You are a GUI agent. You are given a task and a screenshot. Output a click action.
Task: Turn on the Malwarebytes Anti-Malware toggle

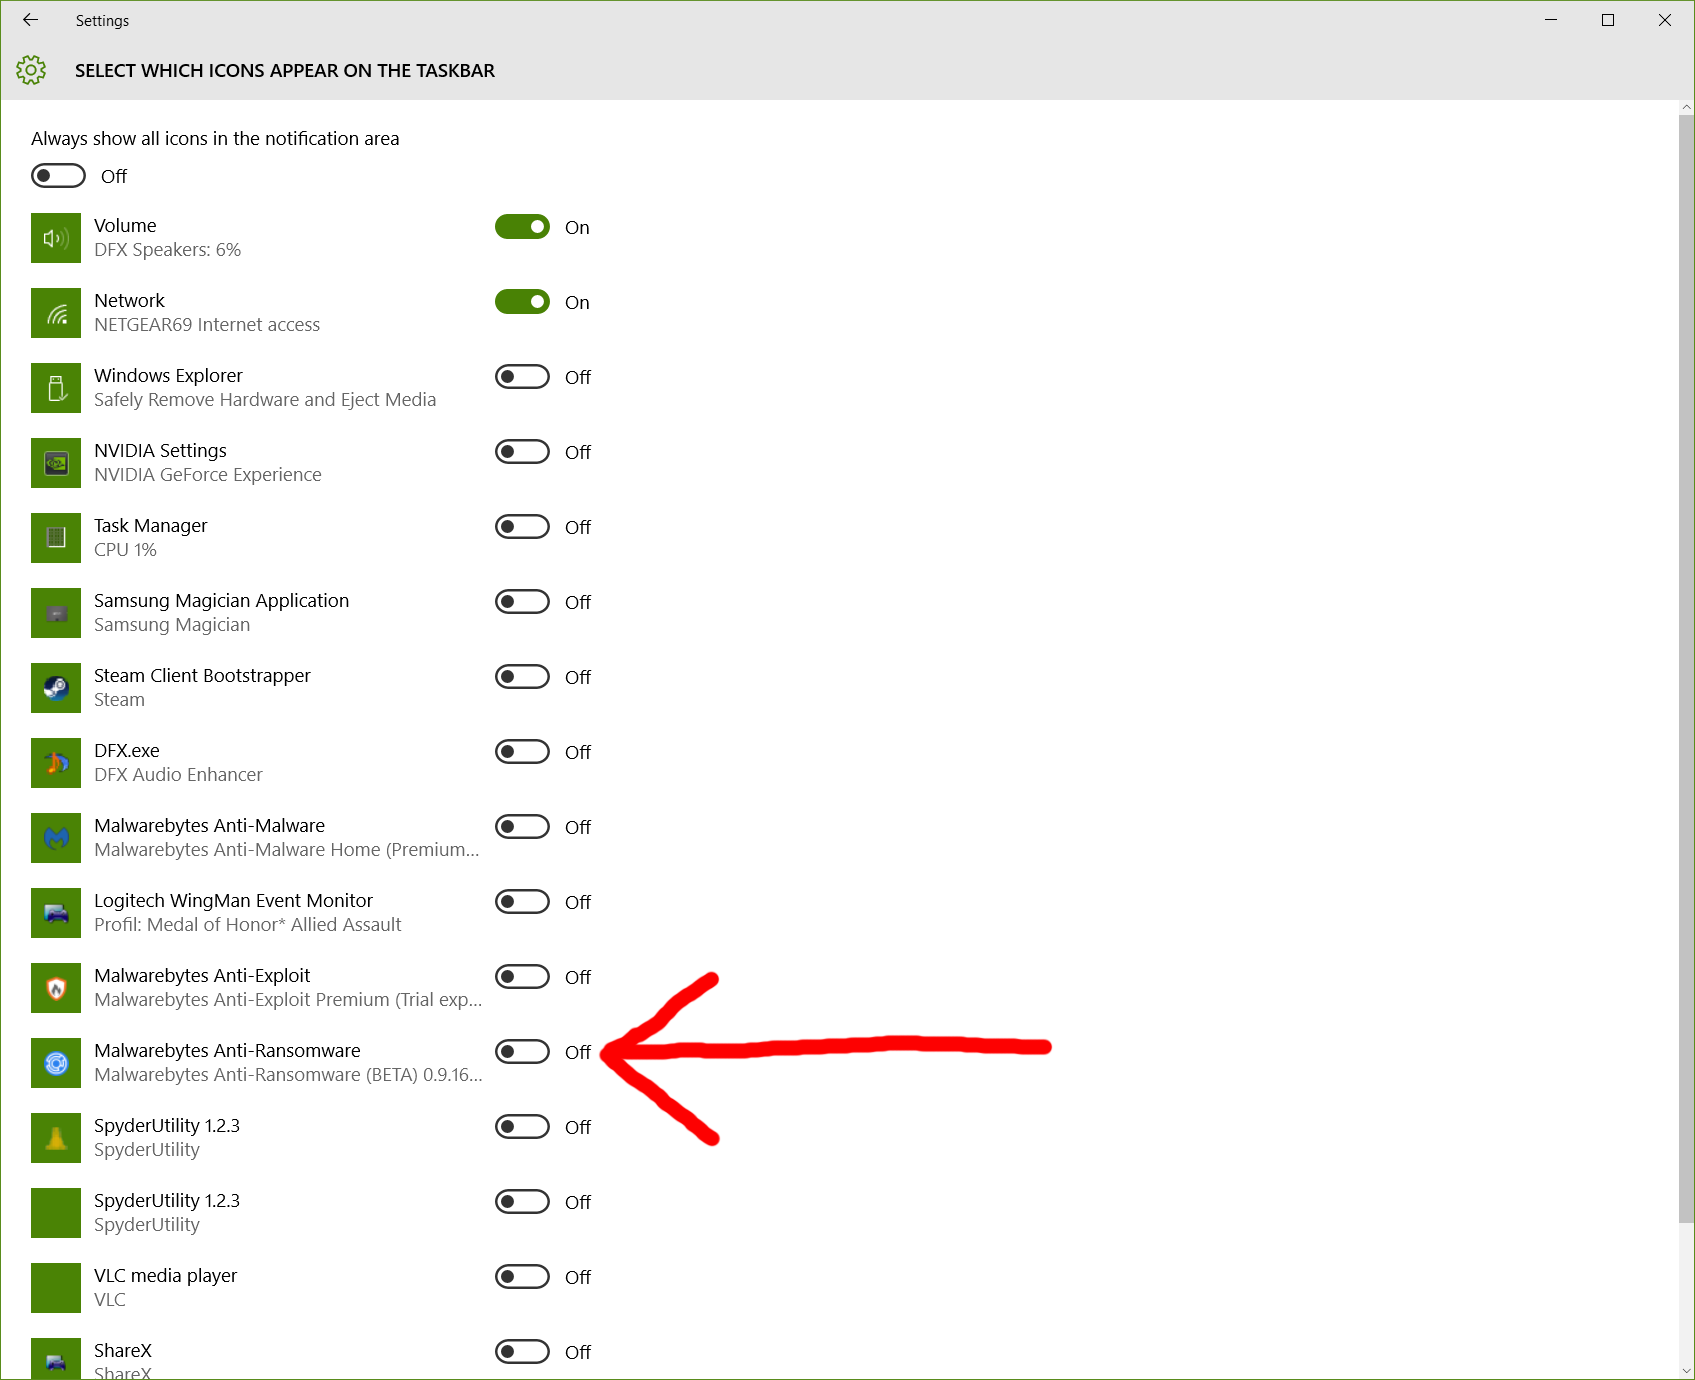click(x=522, y=827)
